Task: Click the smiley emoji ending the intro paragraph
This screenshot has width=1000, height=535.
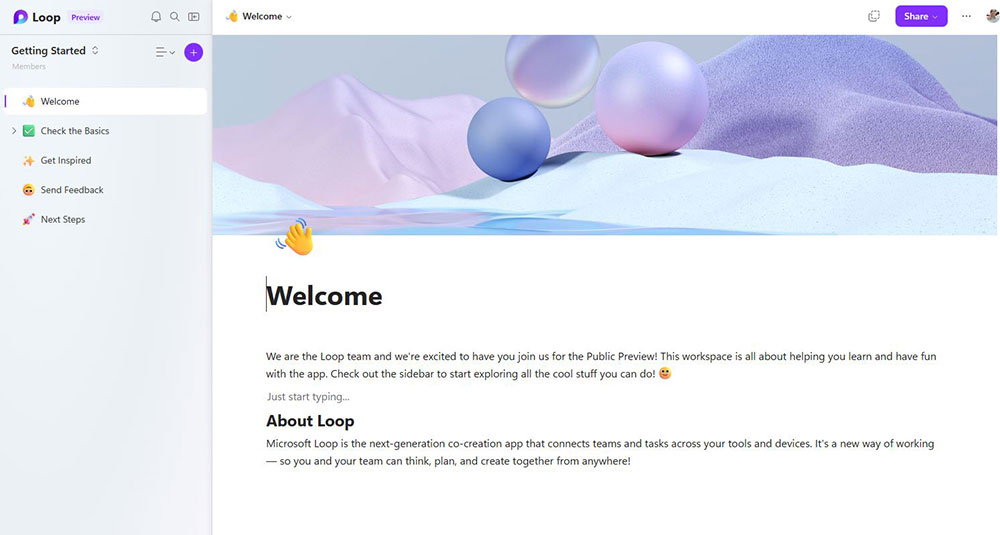Action: click(665, 373)
